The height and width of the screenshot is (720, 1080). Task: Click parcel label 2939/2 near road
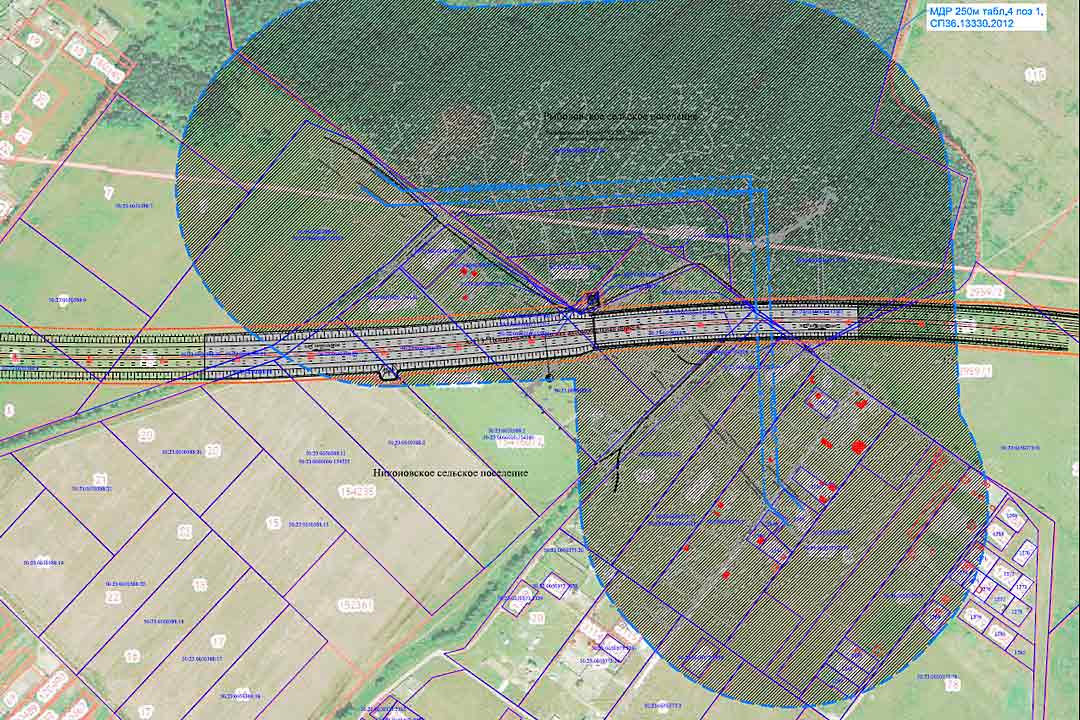click(x=986, y=292)
